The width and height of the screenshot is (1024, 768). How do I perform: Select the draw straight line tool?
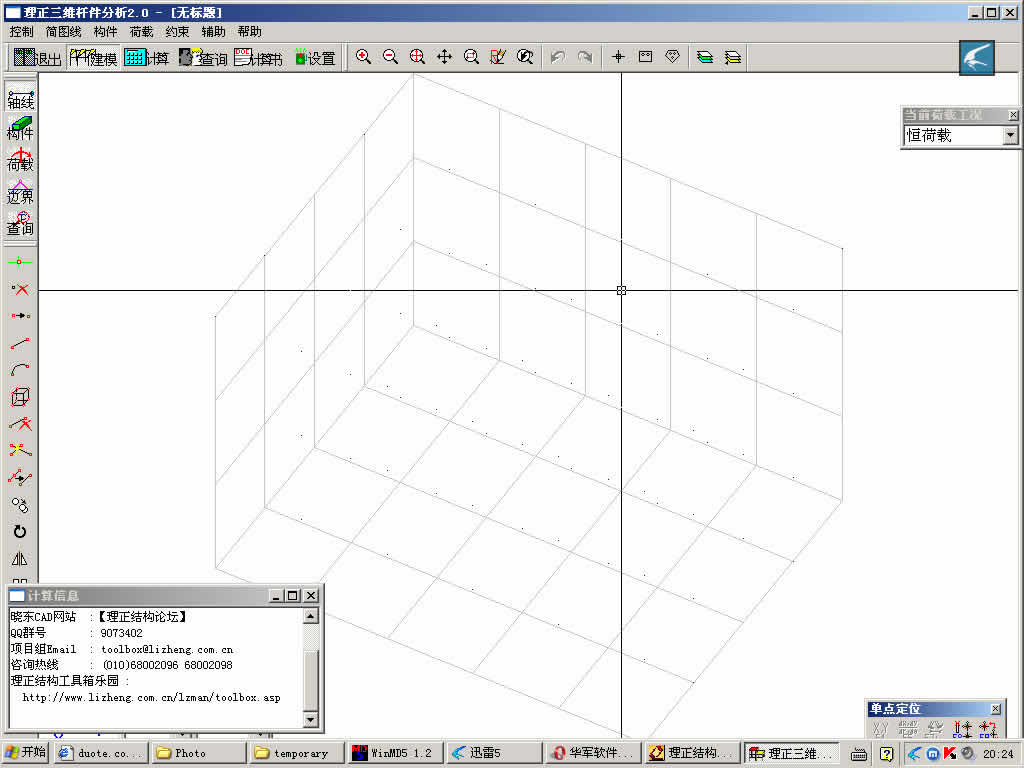(x=20, y=343)
